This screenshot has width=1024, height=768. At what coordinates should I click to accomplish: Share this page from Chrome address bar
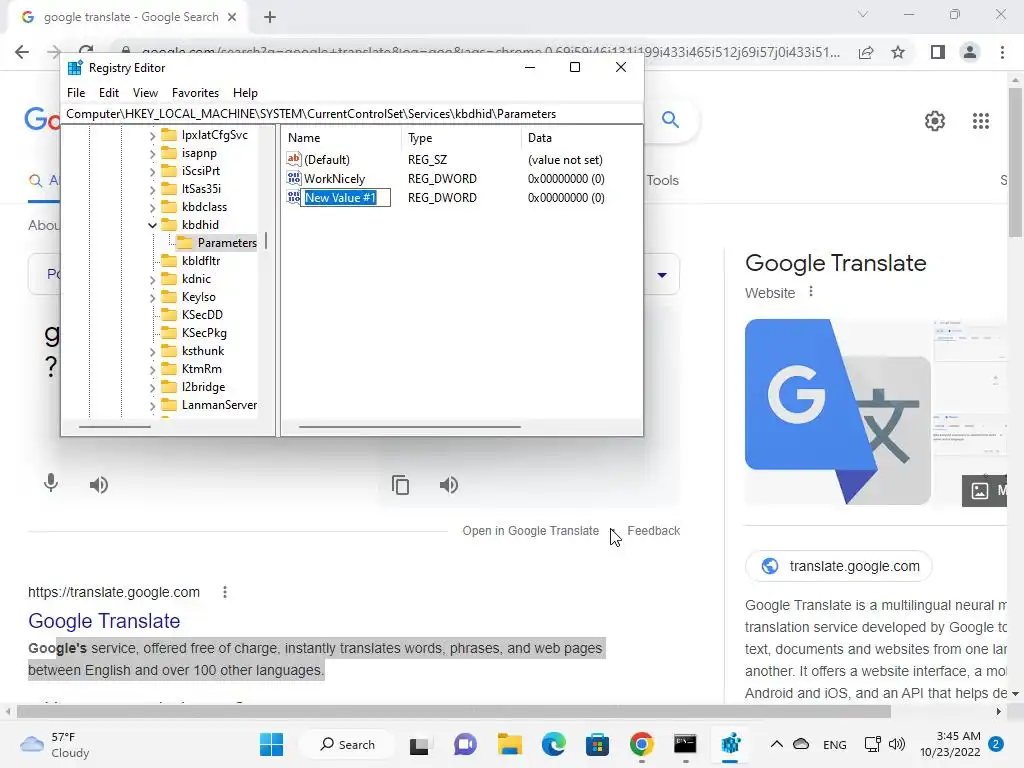tap(866, 52)
